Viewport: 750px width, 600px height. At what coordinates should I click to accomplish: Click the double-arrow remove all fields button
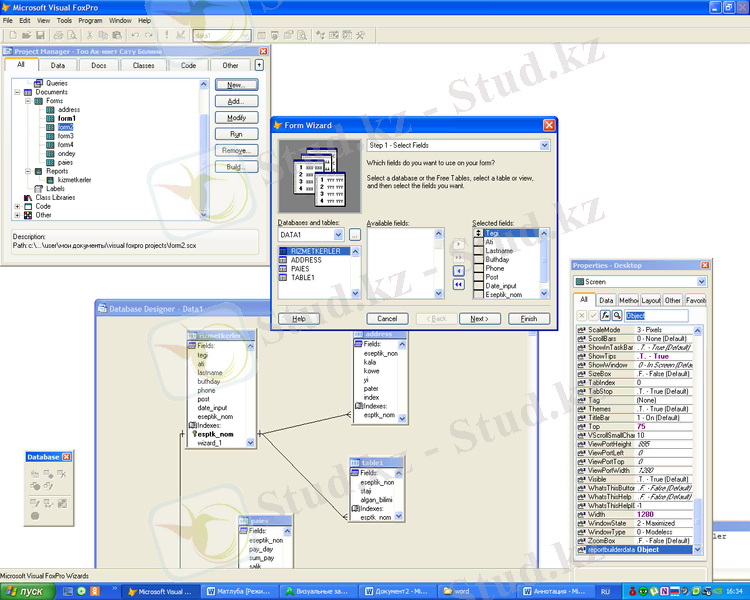(x=458, y=284)
